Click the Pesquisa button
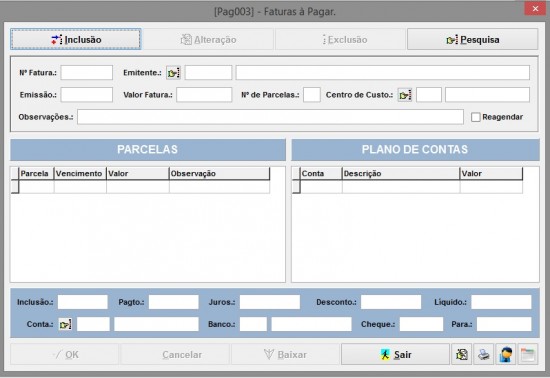 [472, 39]
